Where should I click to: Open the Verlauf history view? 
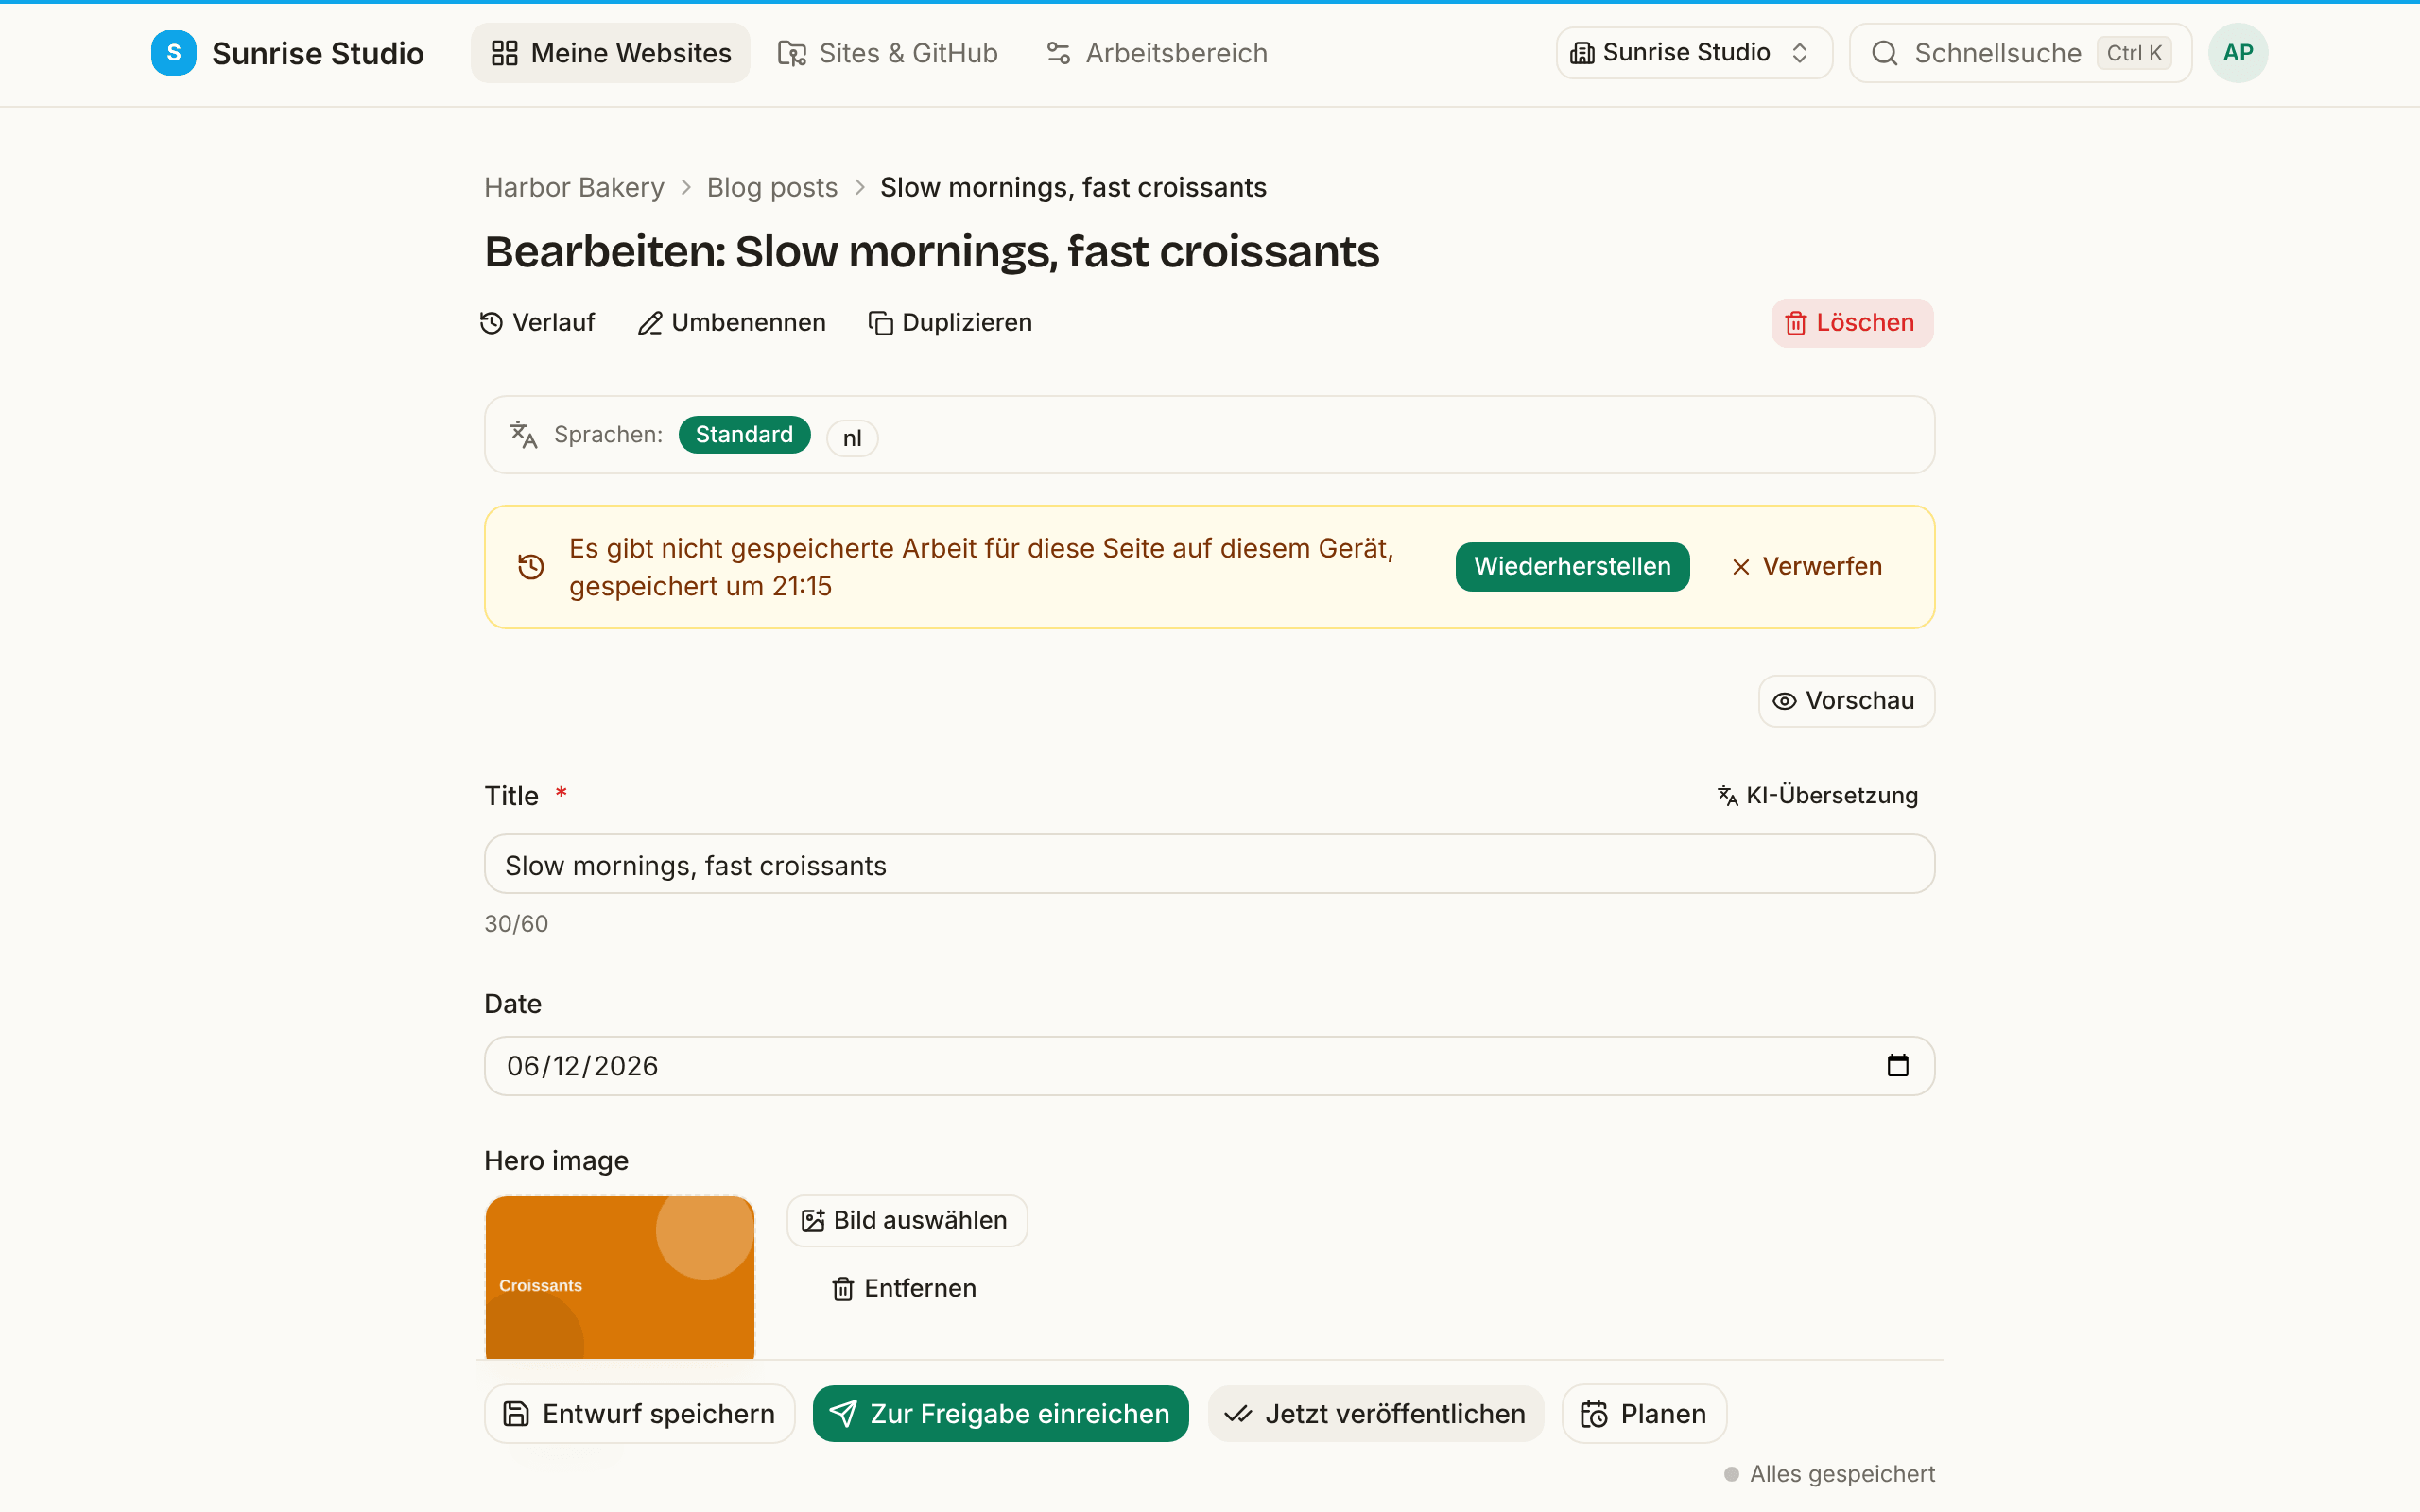click(x=538, y=323)
